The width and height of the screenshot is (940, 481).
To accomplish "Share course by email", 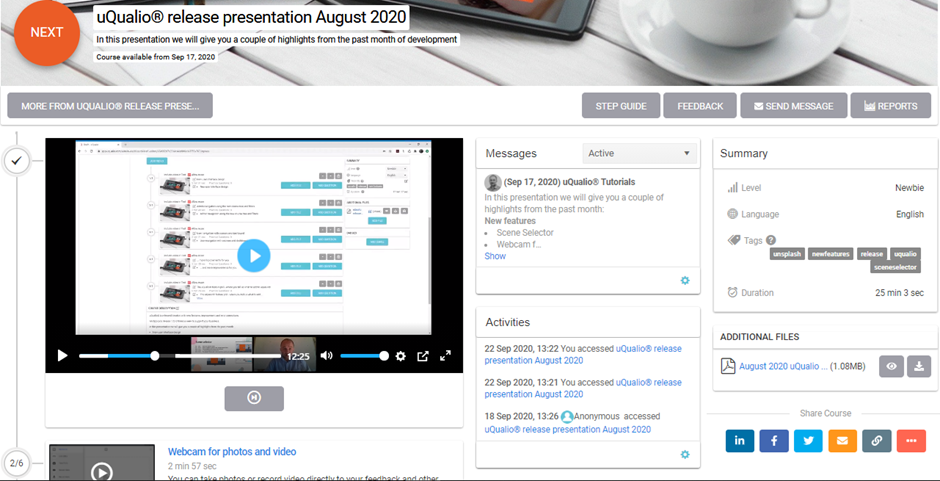I will [x=842, y=441].
